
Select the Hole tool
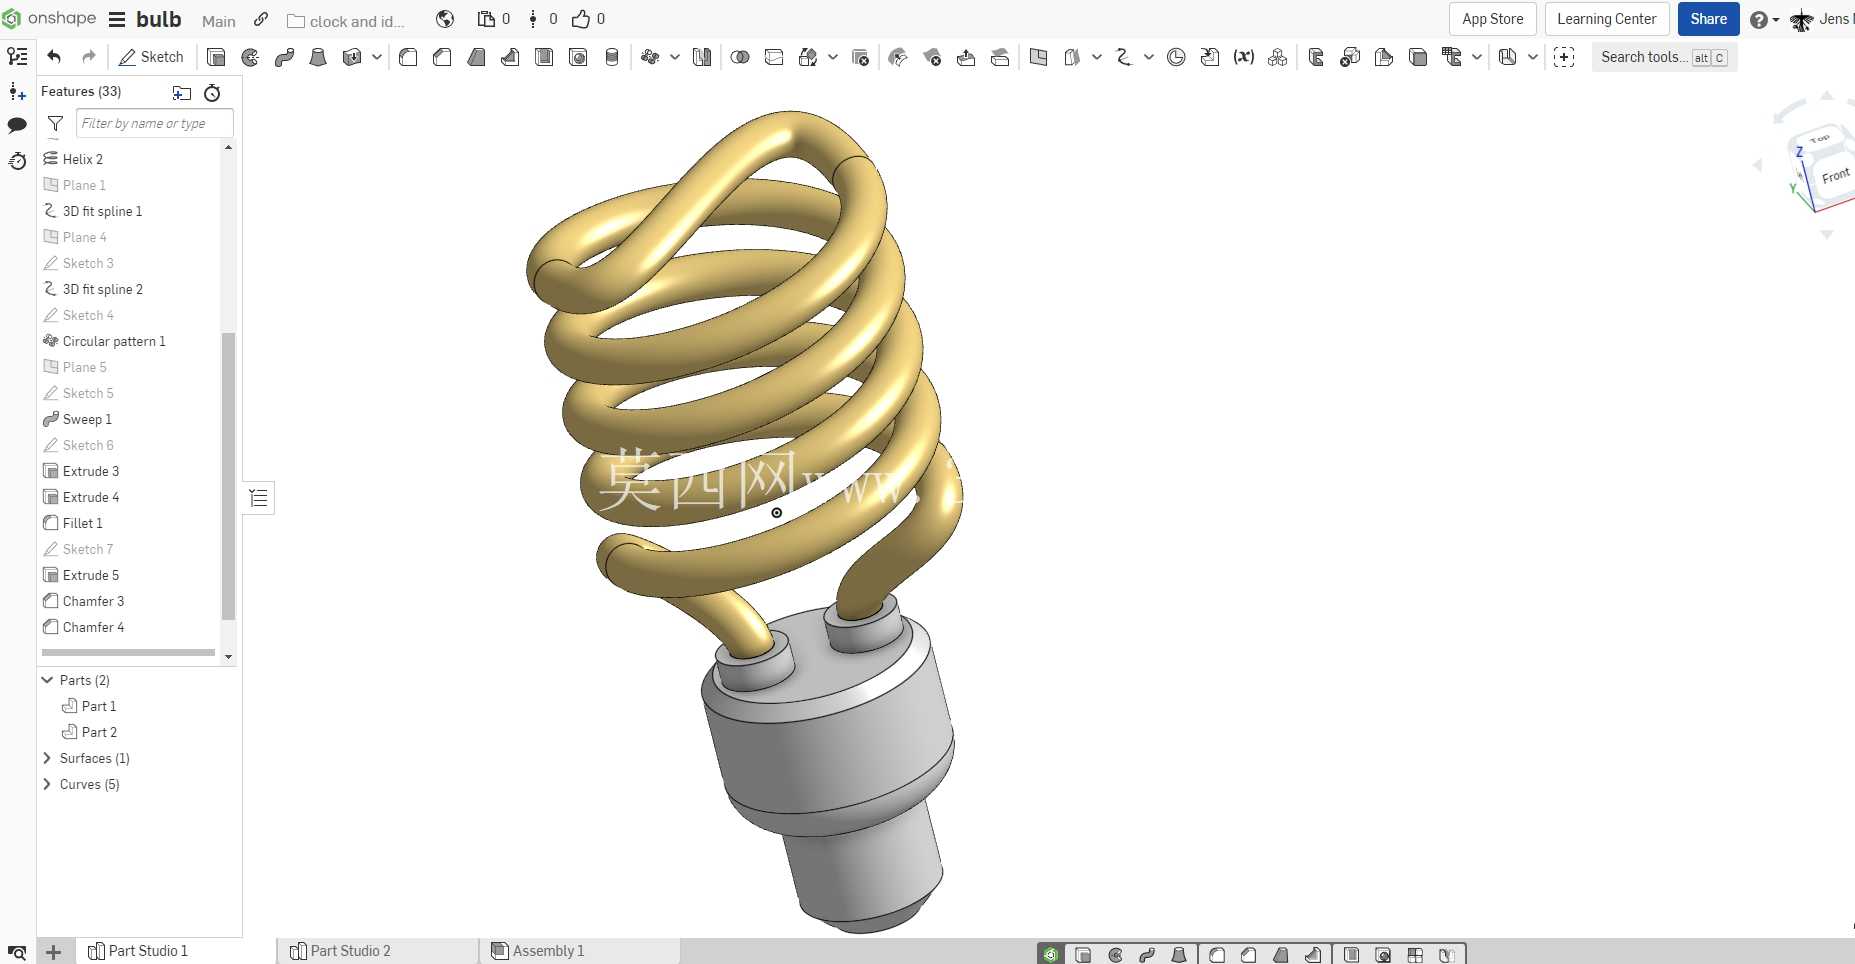578,57
